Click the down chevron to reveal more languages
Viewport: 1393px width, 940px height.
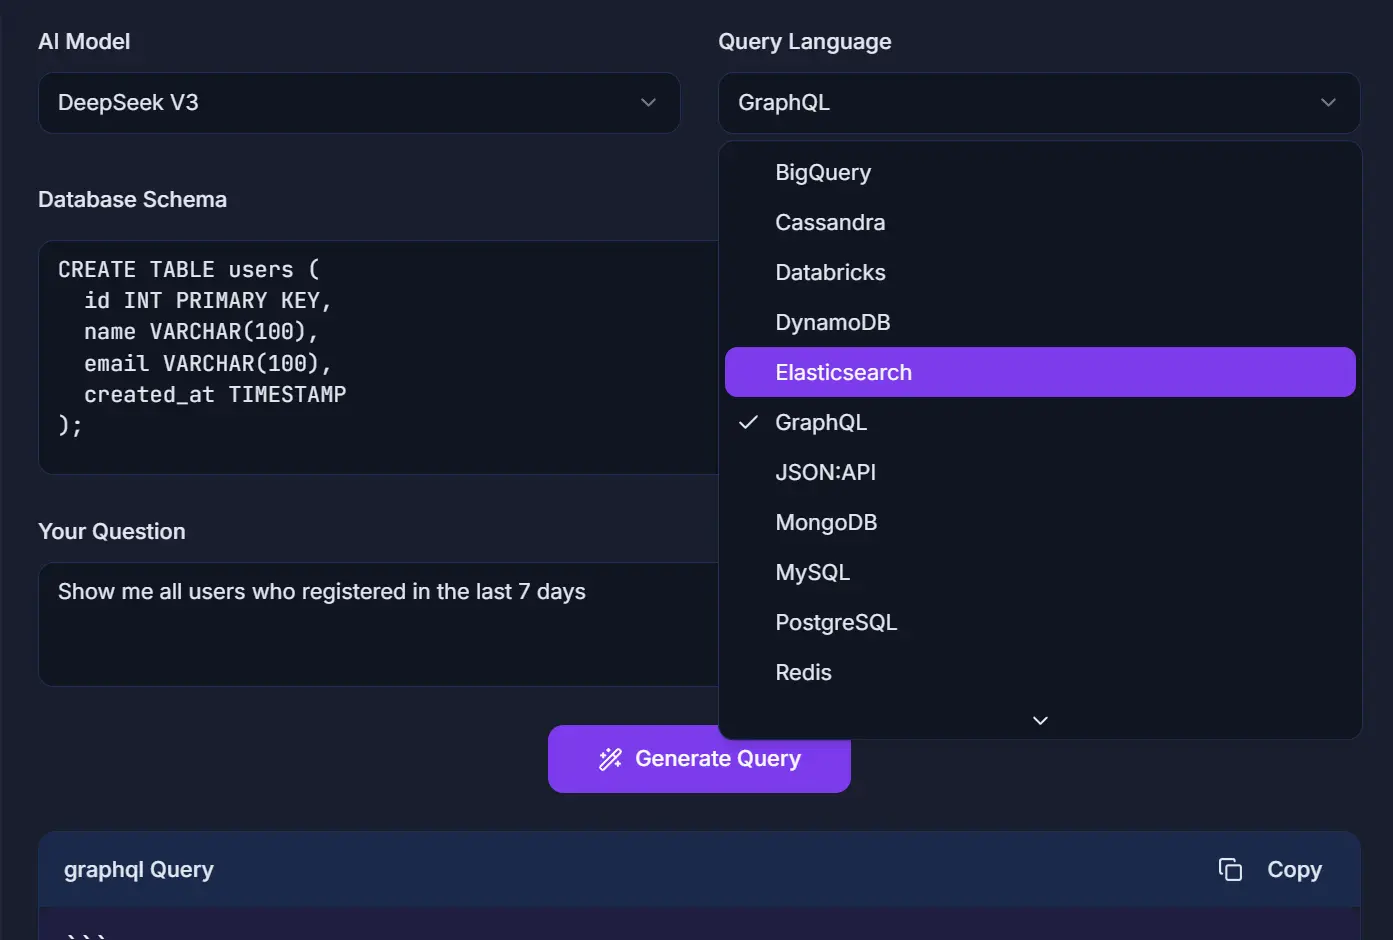point(1039,720)
